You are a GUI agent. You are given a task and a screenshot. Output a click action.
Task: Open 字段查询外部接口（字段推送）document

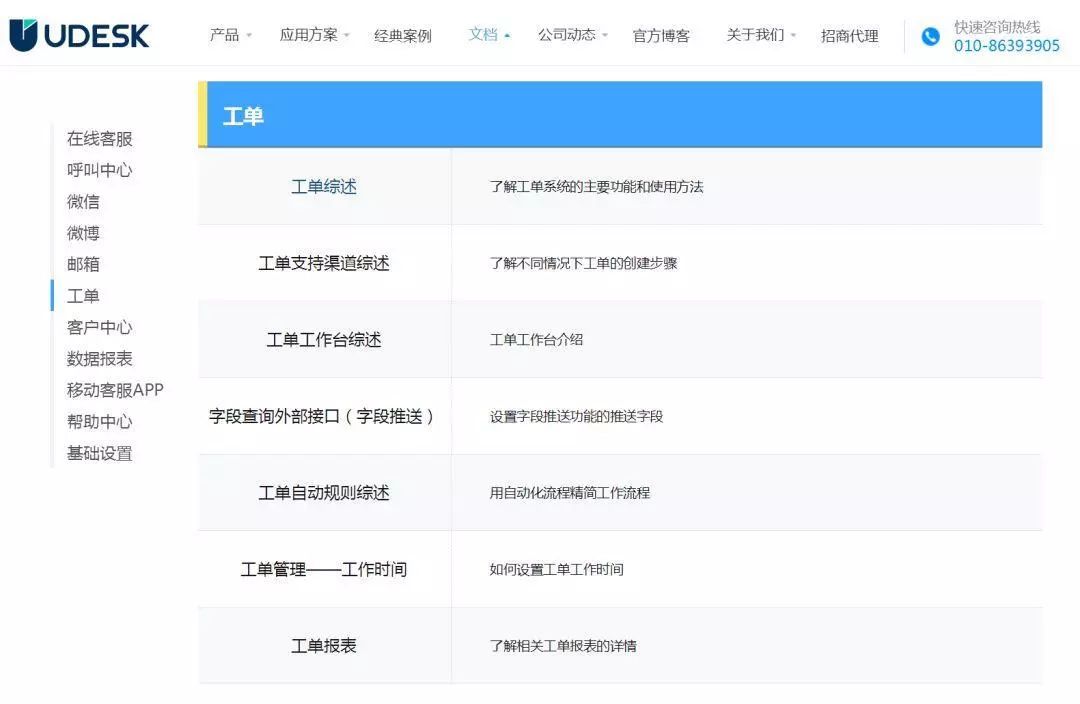(324, 416)
